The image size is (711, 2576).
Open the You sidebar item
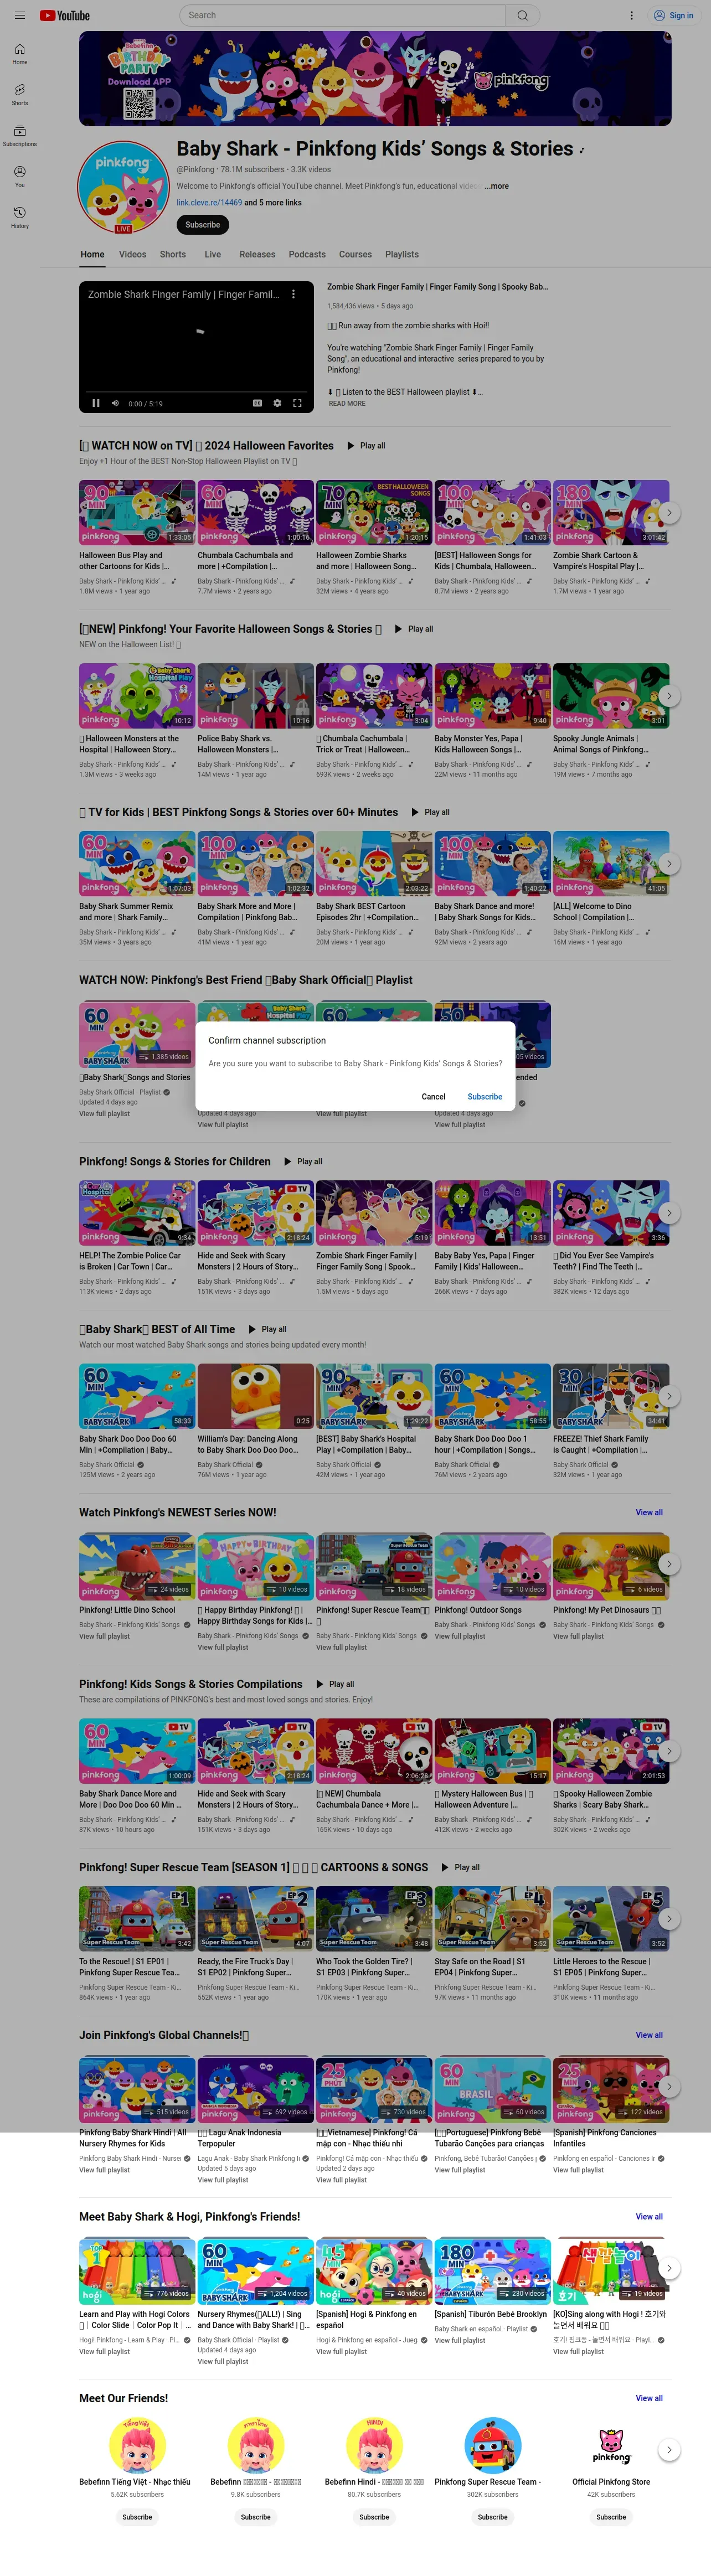[20, 177]
